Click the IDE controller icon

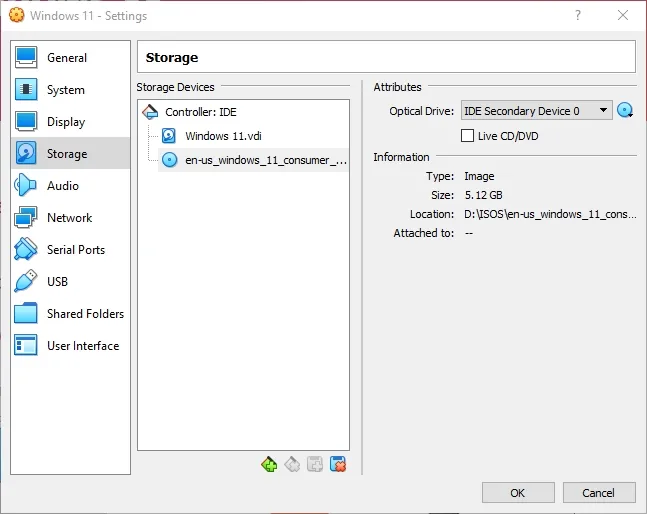pyautogui.click(x=150, y=112)
